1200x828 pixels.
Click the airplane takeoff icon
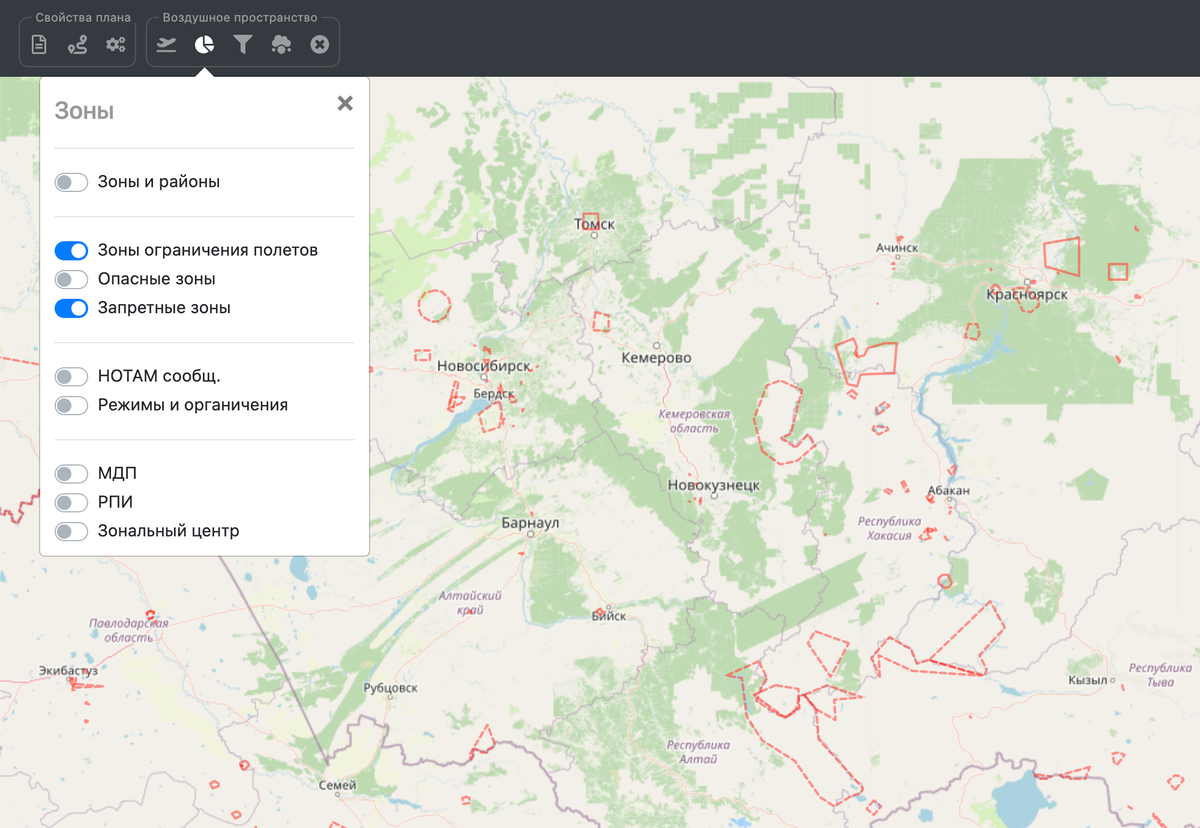167,44
